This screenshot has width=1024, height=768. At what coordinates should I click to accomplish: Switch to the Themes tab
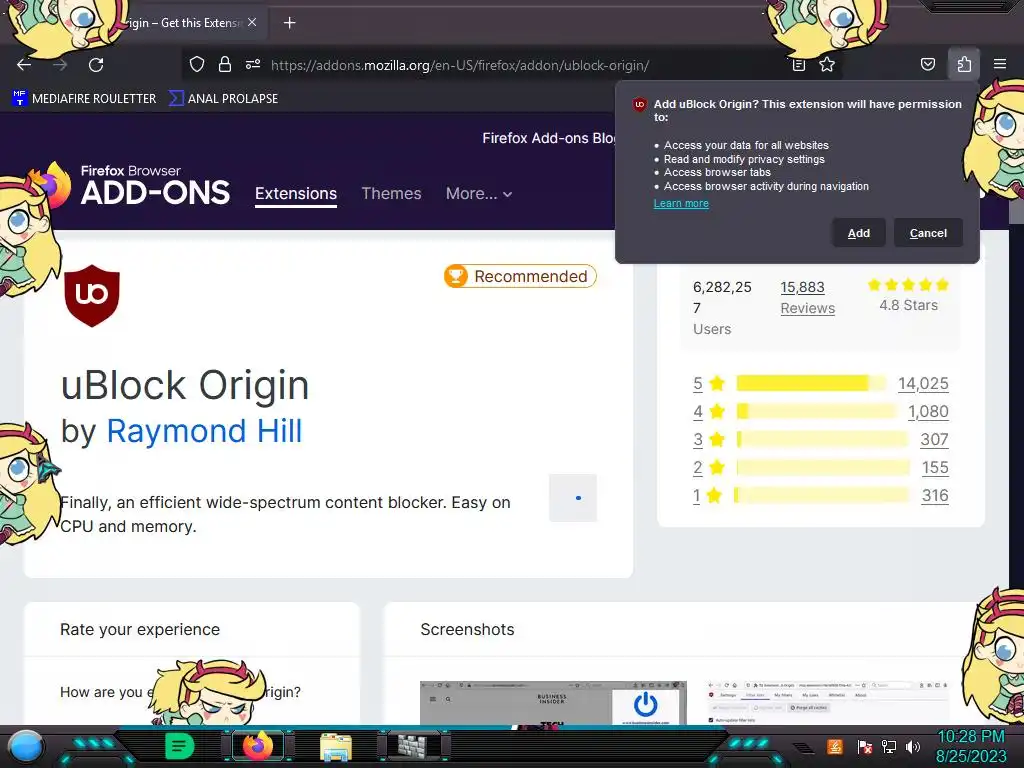click(x=391, y=193)
